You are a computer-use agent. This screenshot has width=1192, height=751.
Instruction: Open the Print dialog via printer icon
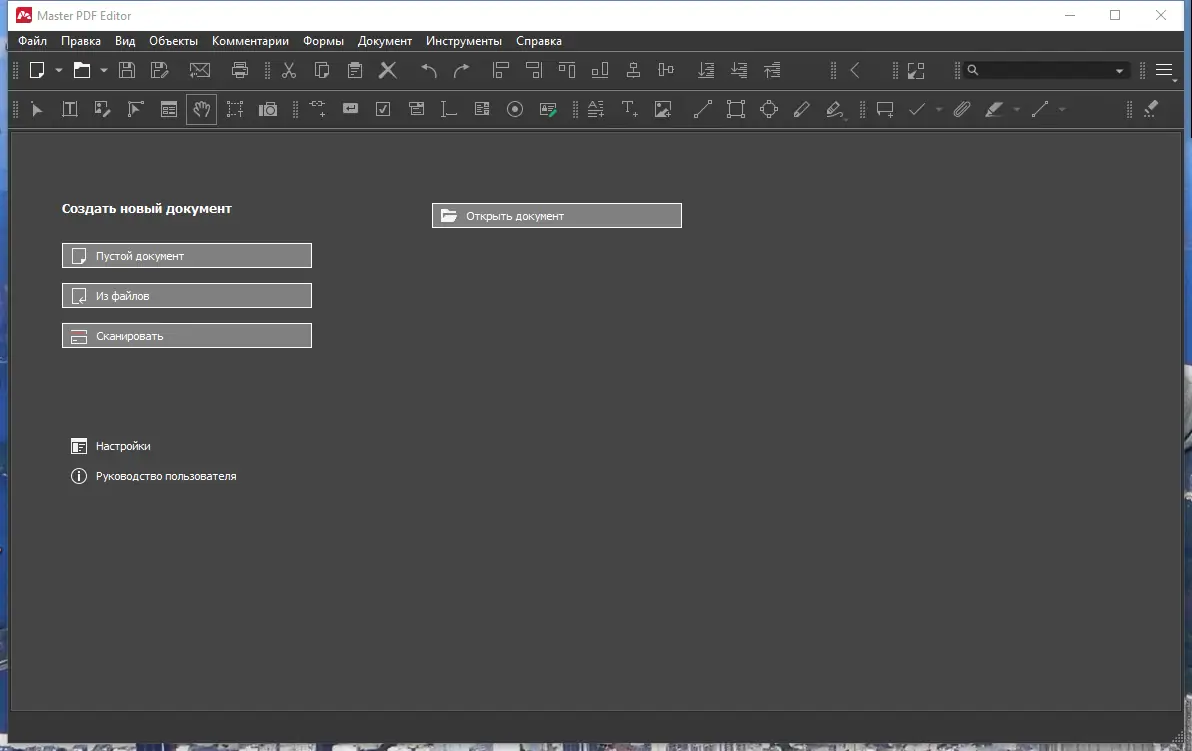pos(240,70)
